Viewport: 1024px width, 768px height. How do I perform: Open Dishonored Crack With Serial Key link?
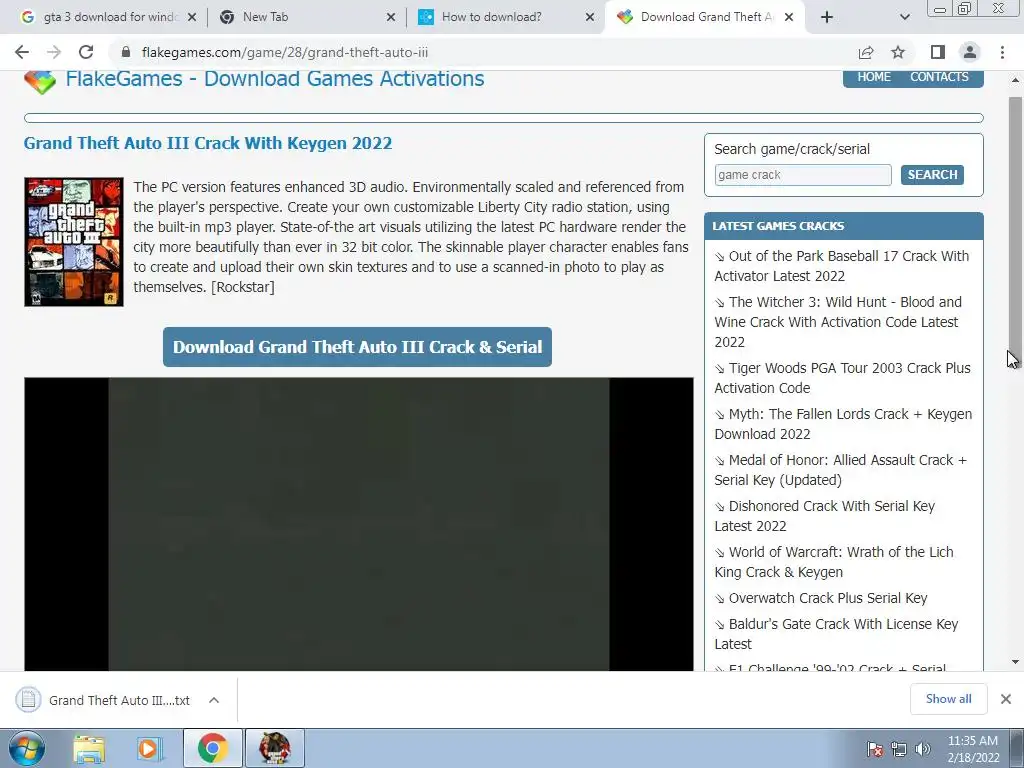(x=825, y=516)
